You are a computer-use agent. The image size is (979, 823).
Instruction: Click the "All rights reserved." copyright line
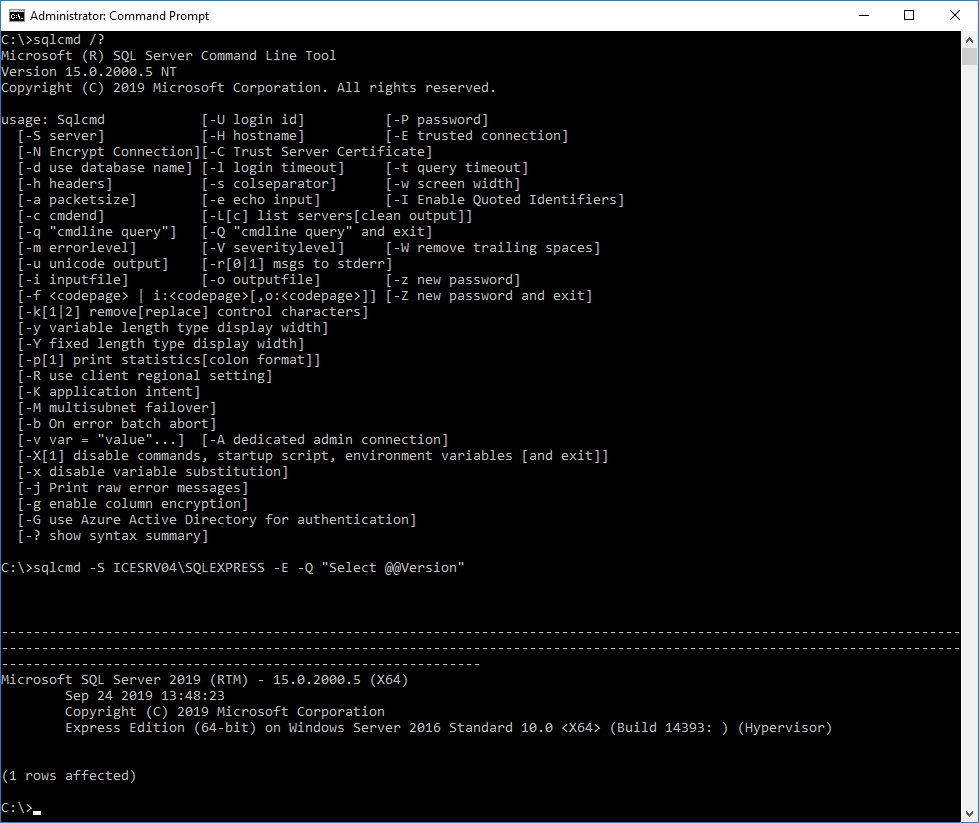[248, 88]
